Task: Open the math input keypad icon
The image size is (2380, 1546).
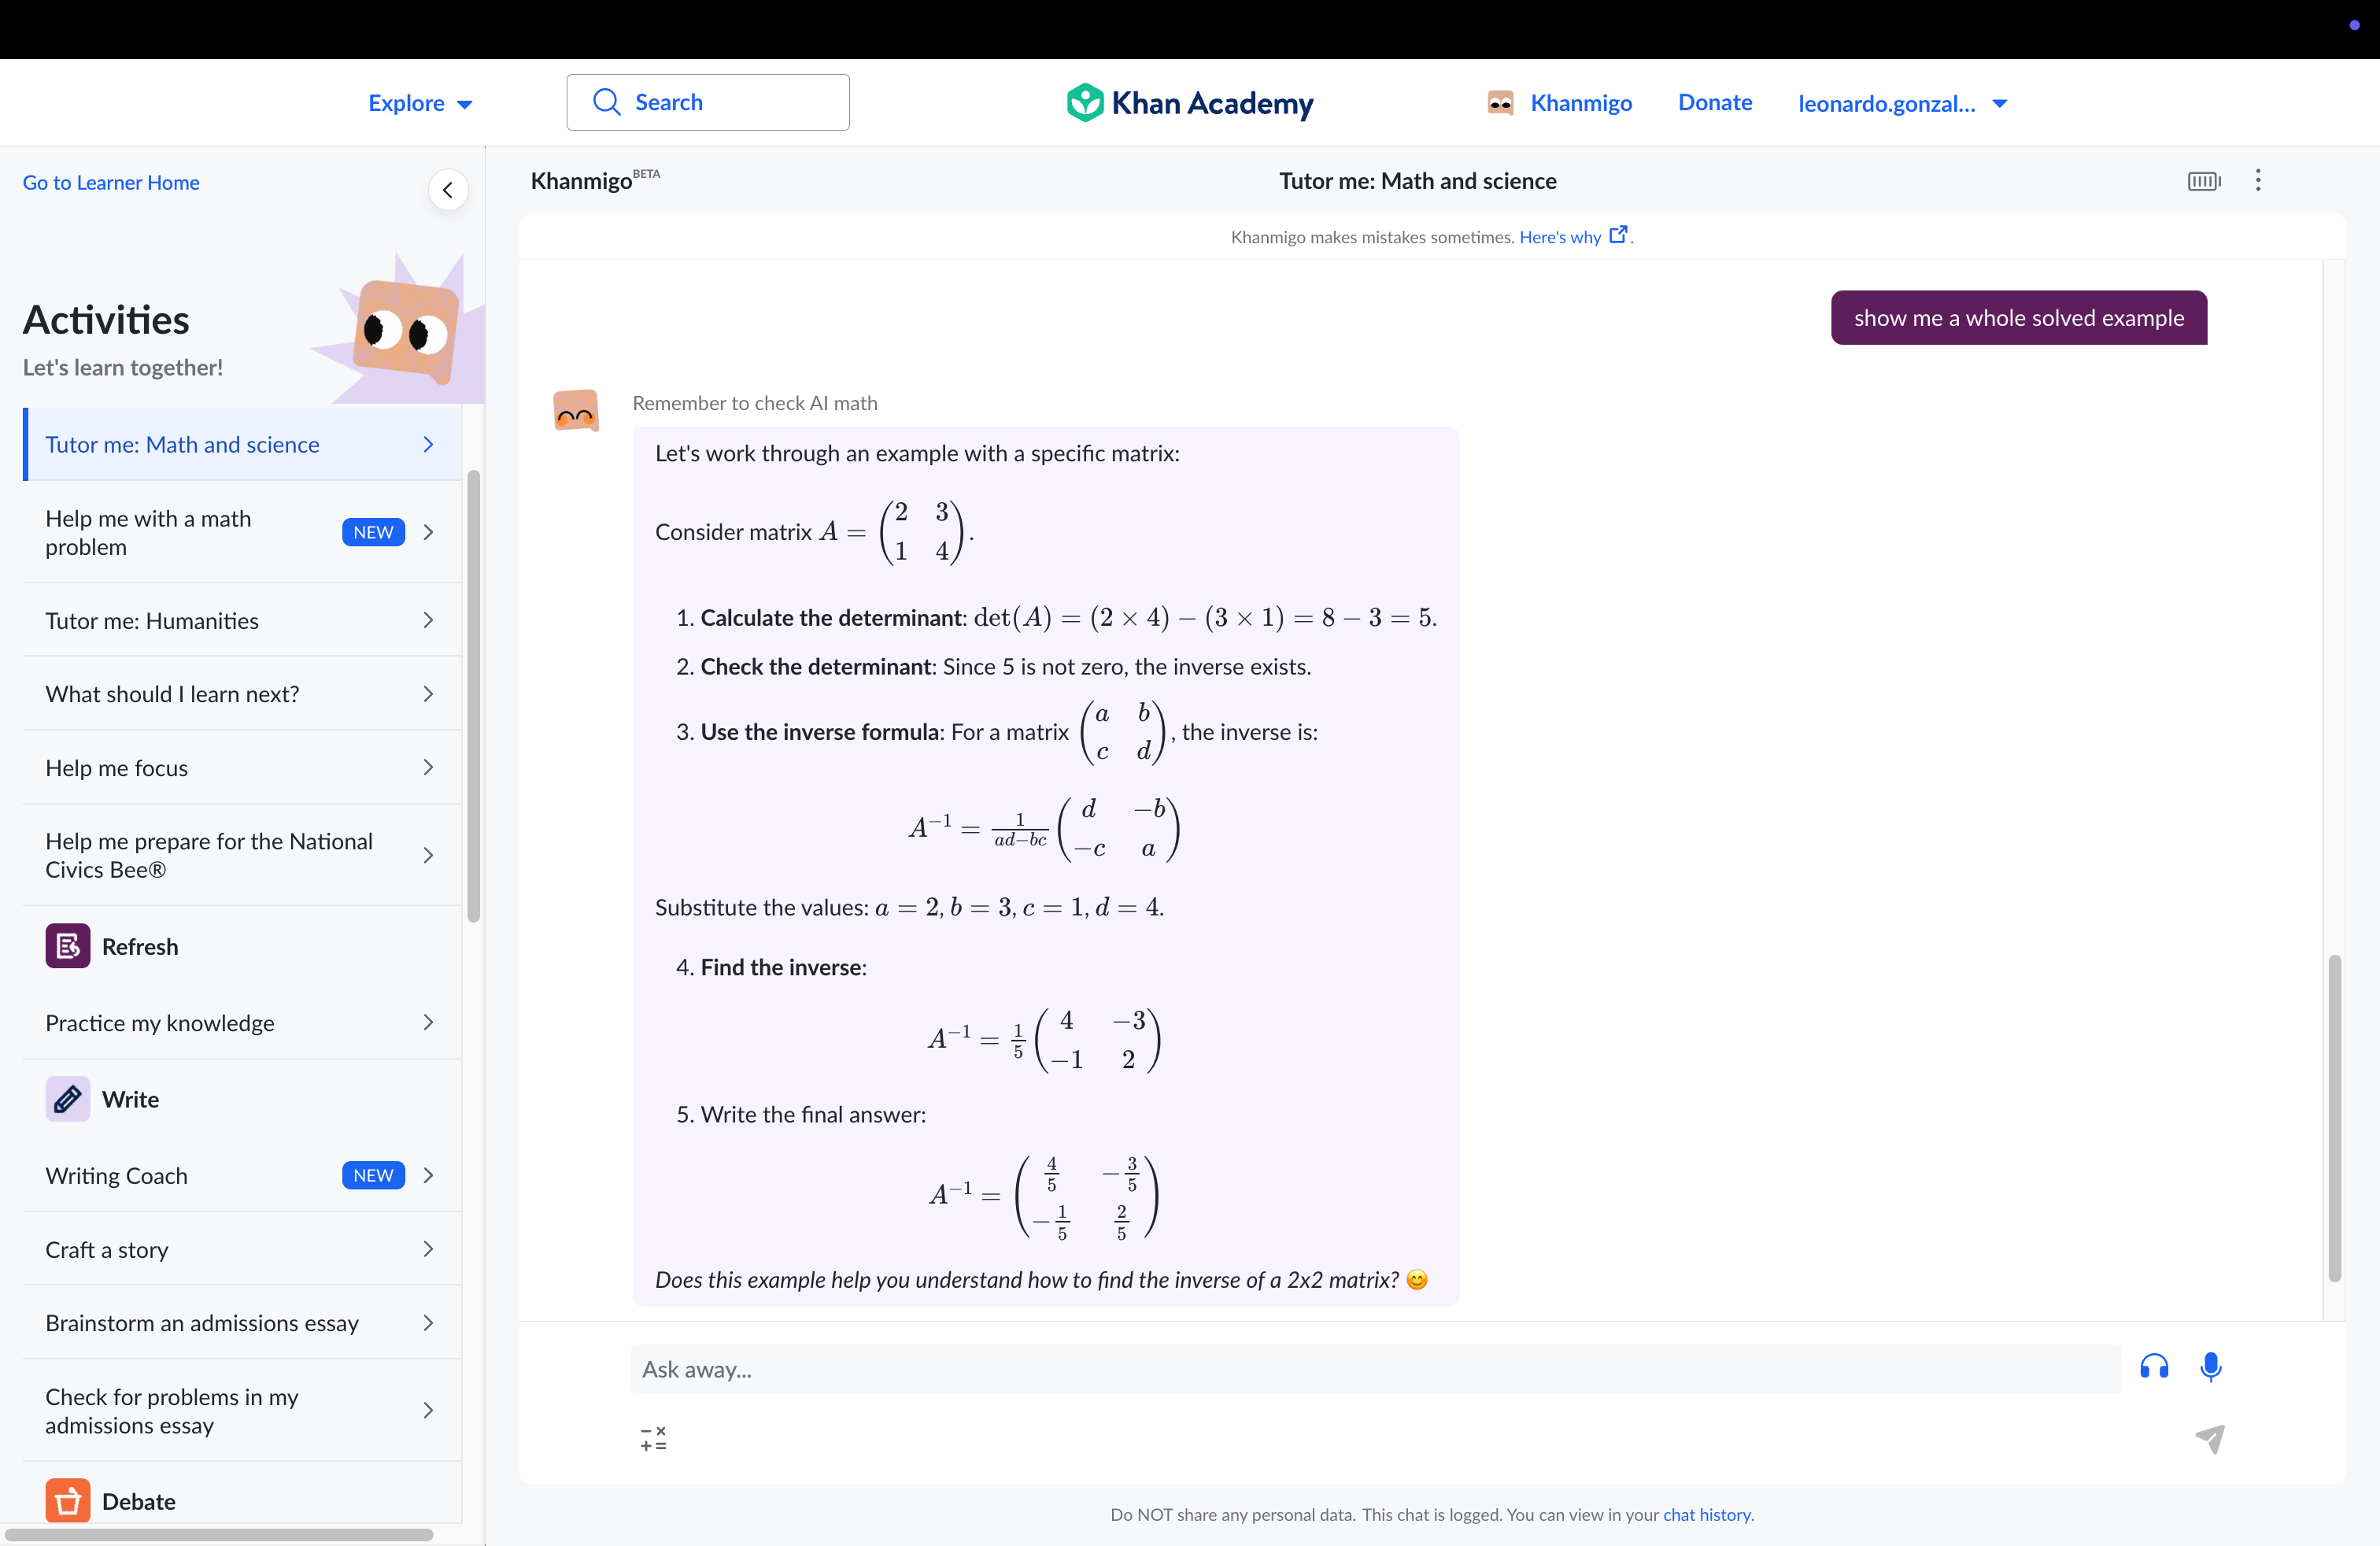Action: coord(653,1439)
